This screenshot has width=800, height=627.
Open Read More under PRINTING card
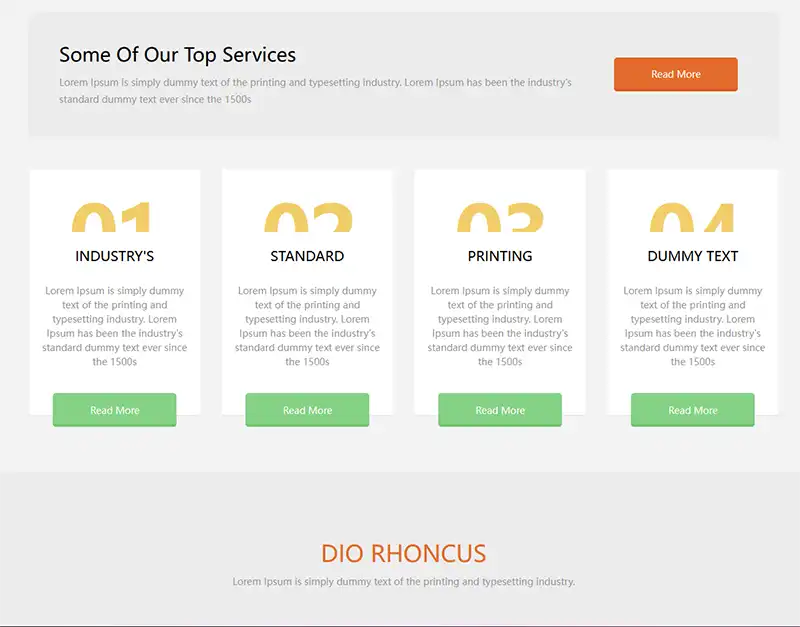point(500,410)
